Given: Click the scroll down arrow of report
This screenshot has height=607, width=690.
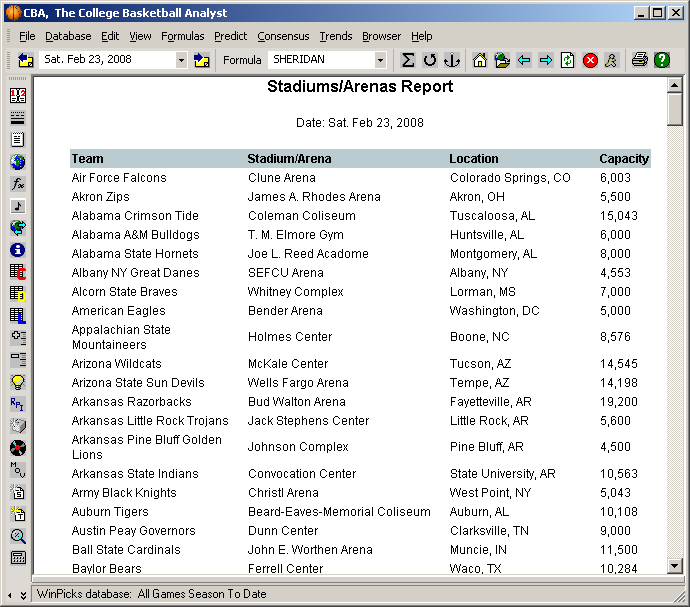Looking at the screenshot, I should pyautogui.click(x=674, y=565).
